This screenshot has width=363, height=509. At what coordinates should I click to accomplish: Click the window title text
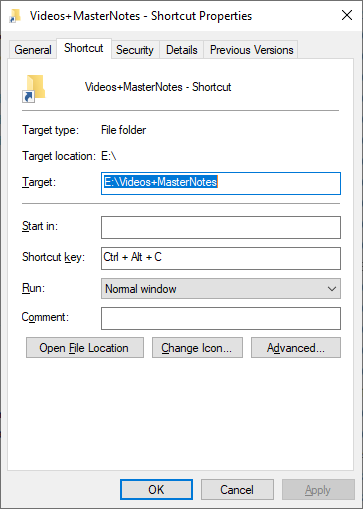[141, 16]
